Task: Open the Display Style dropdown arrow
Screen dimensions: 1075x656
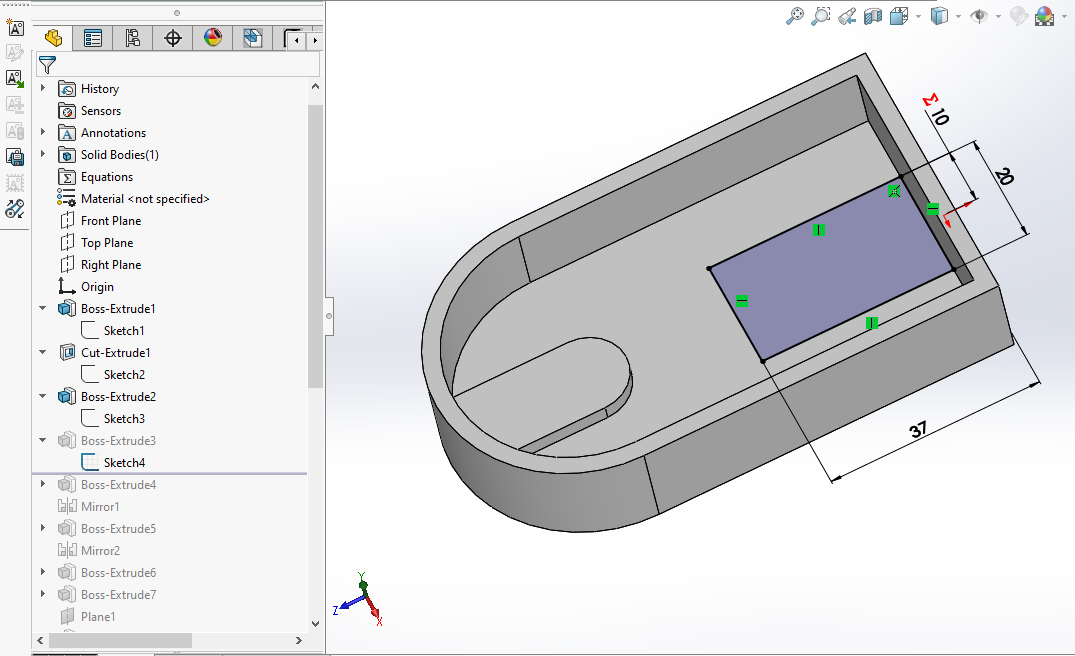Action: tap(958, 16)
